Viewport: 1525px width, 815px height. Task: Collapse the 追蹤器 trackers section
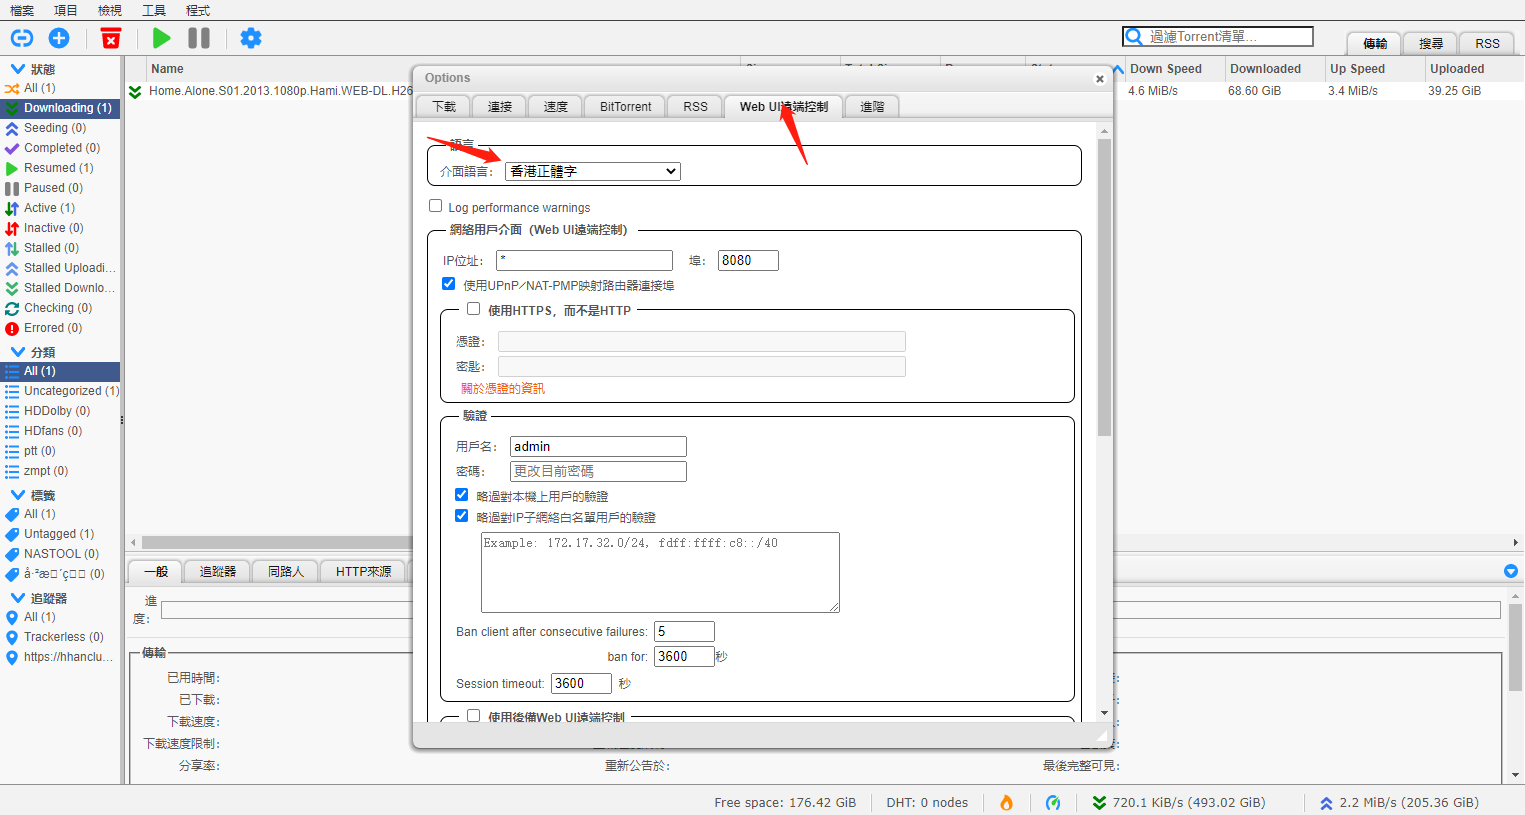tap(17, 598)
